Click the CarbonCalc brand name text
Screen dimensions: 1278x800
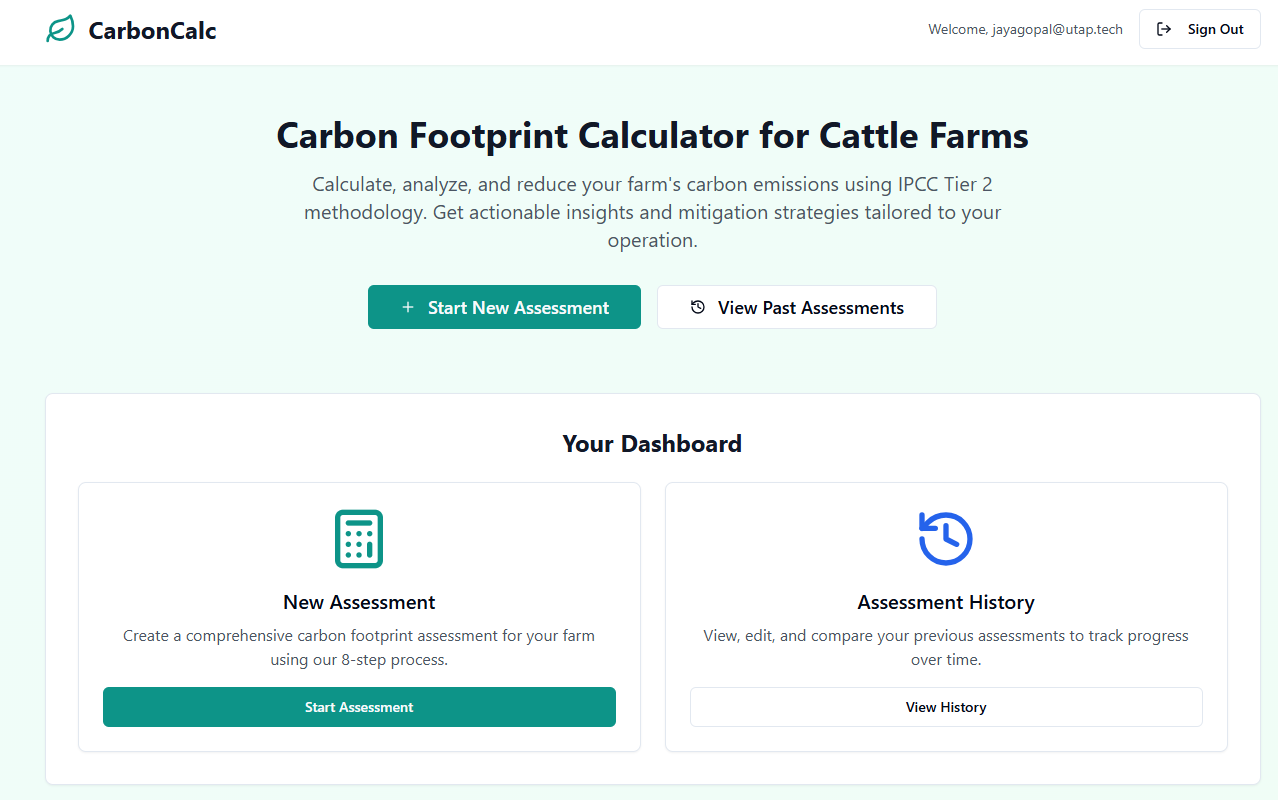click(x=152, y=31)
